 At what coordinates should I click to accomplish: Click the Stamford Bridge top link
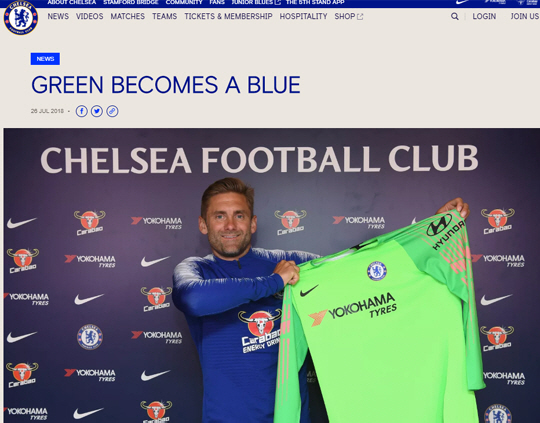click(x=131, y=2)
